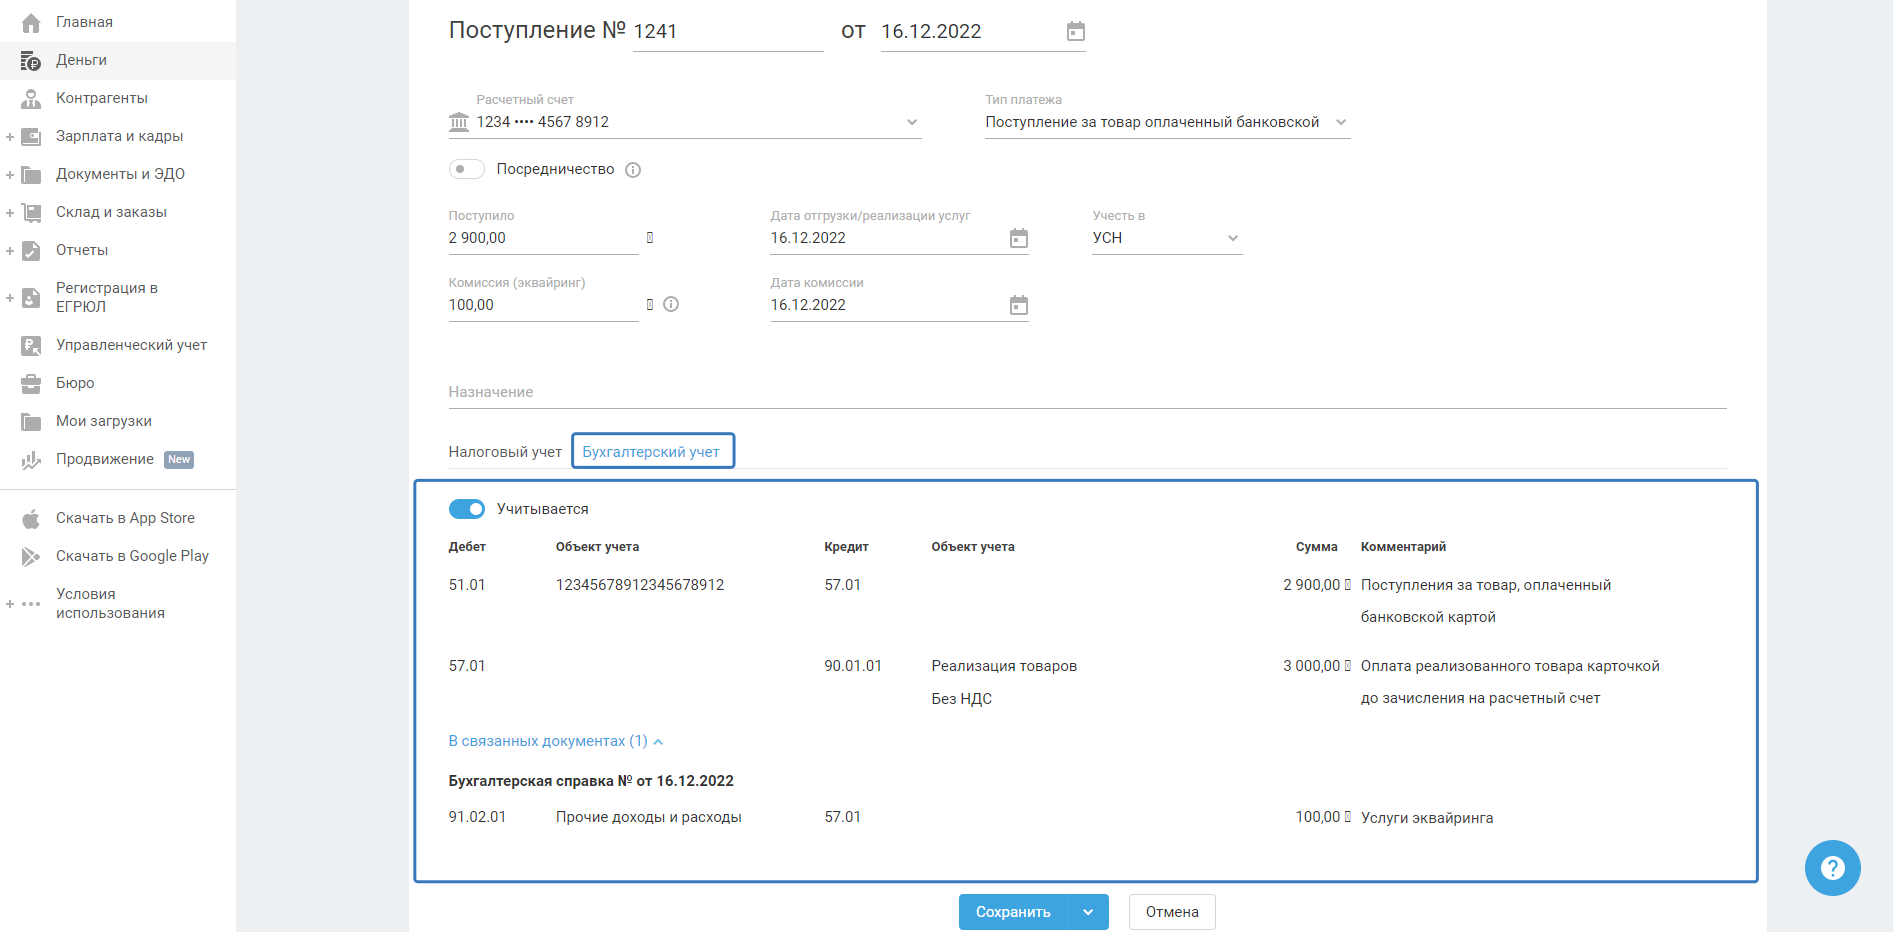Click the Главная home icon in sidebar
The image size is (1893, 932).
pos(31,22)
